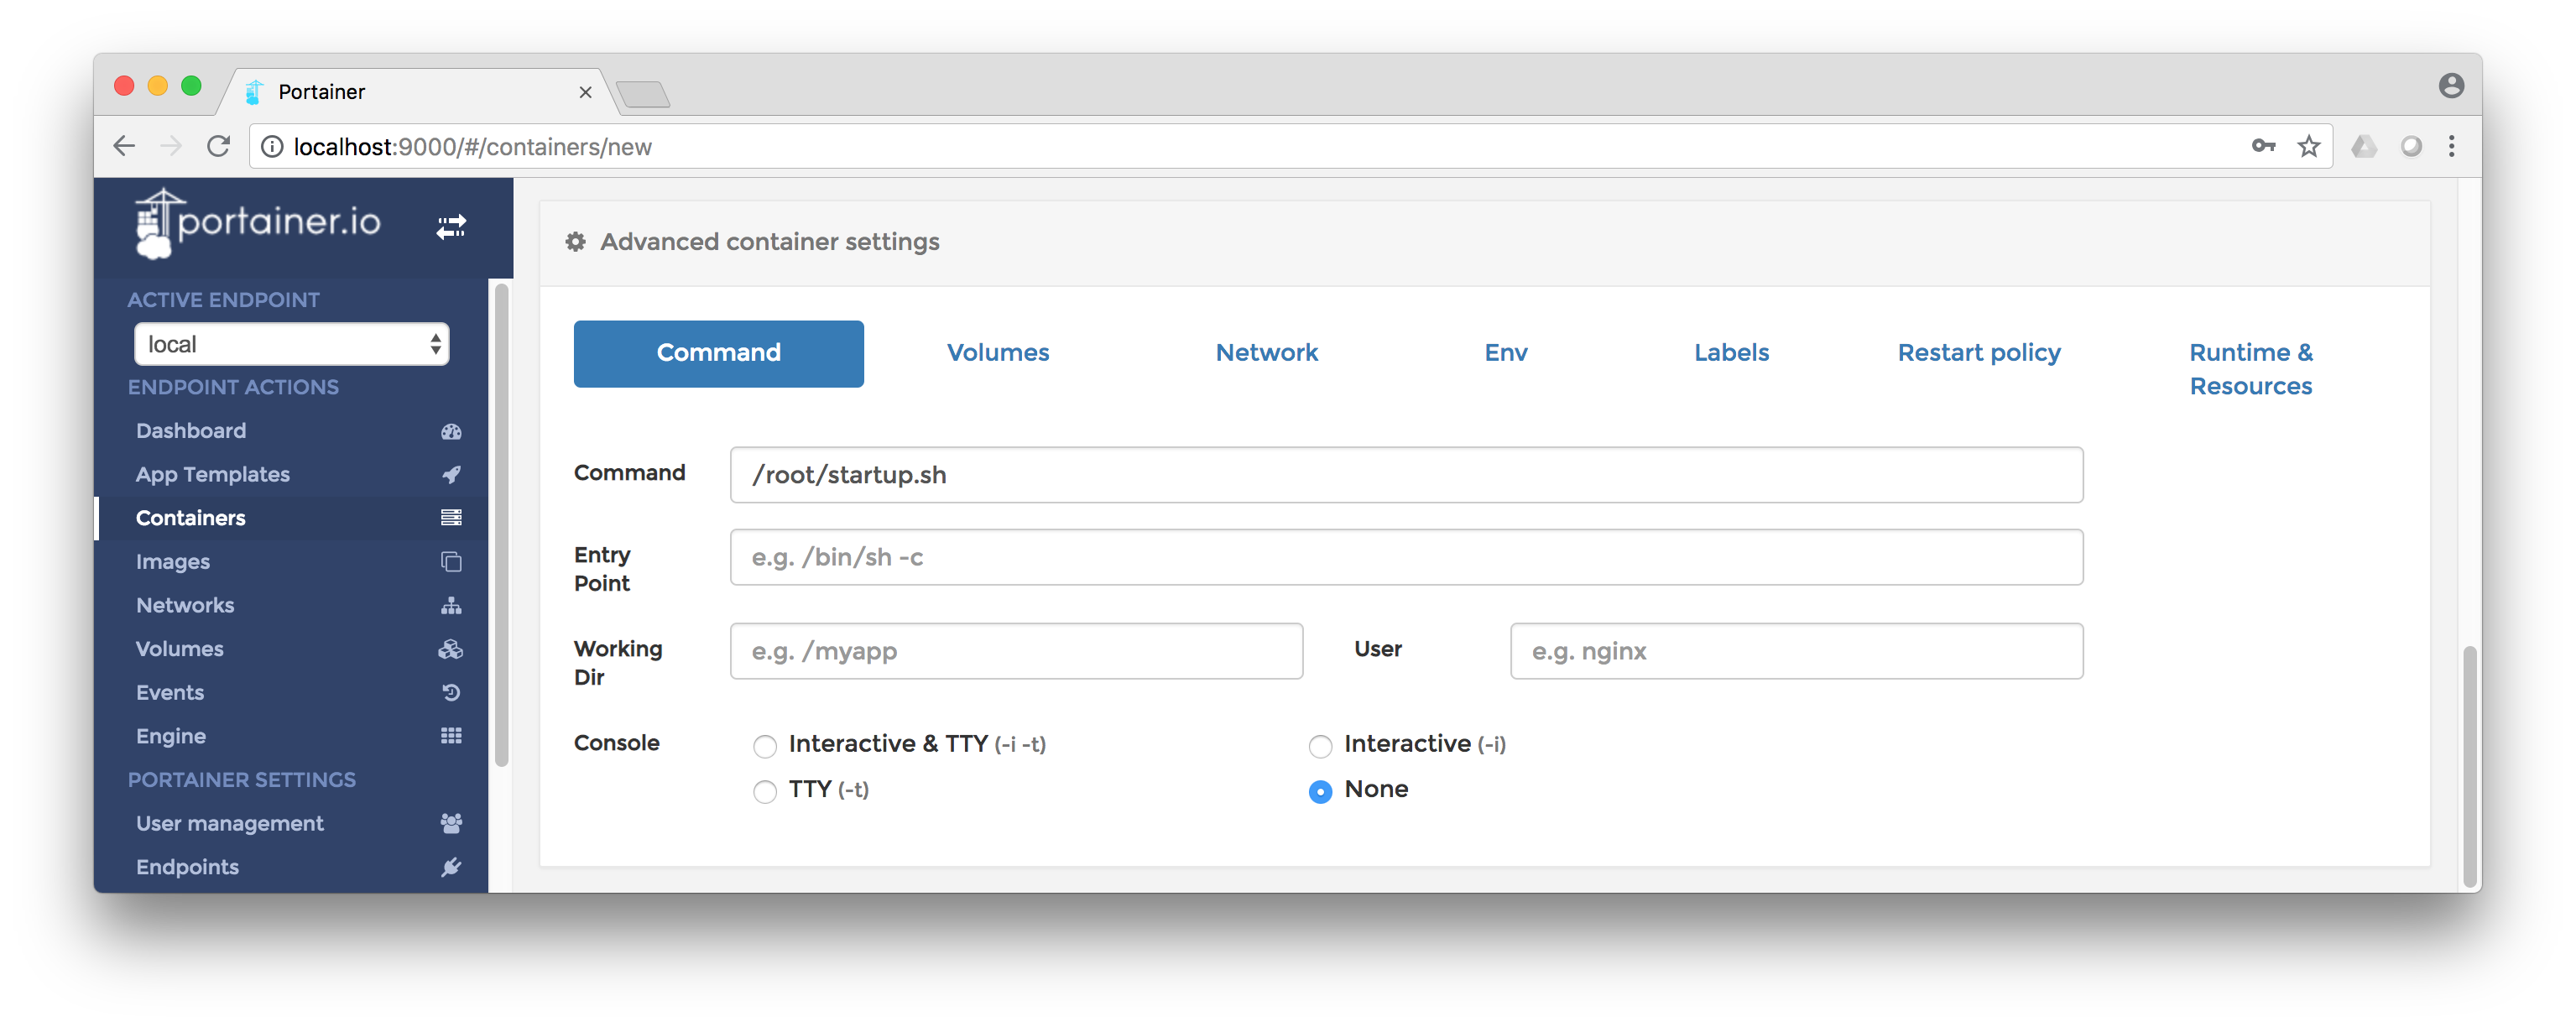
Task: Click the Networks sitemap icon
Action: pyautogui.click(x=451, y=605)
